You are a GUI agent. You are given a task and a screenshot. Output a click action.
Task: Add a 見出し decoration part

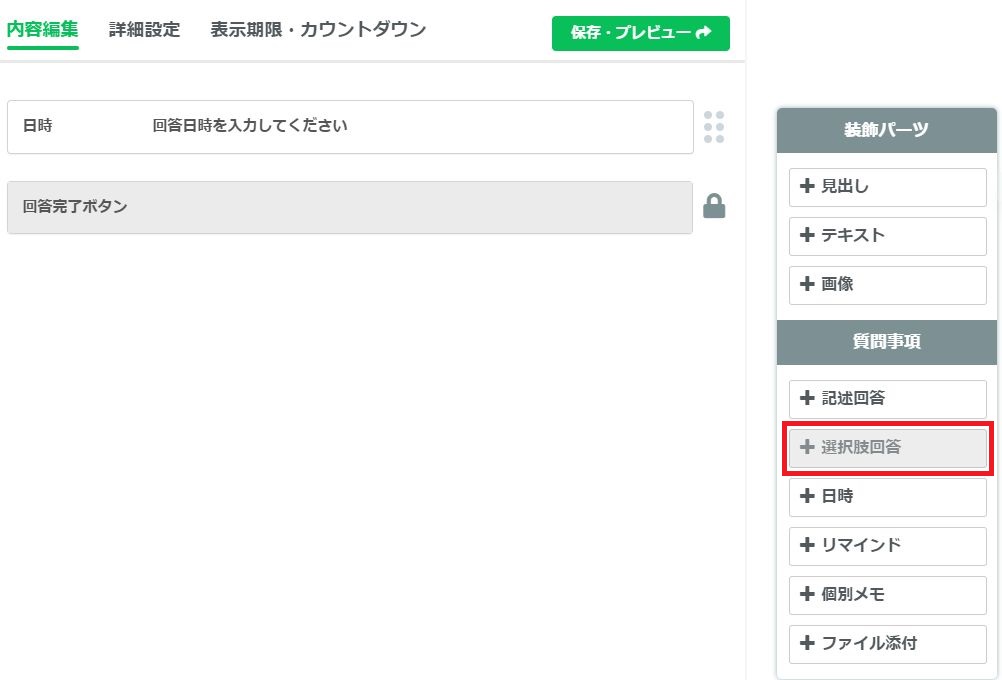(x=888, y=187)
